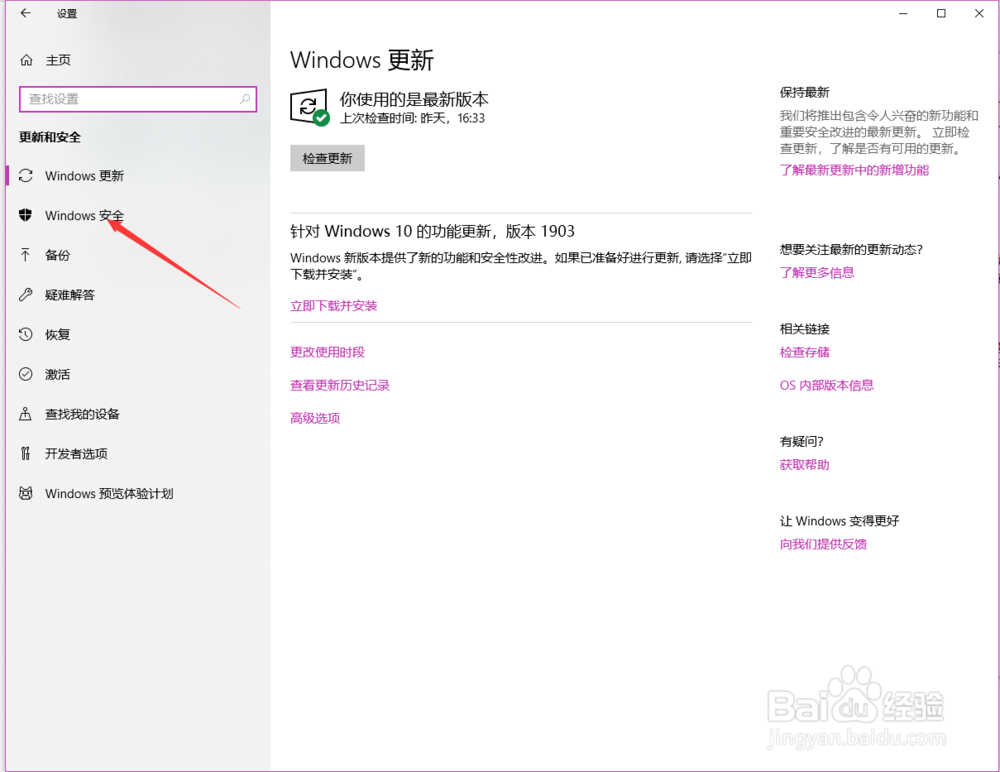Go back with the arrow icon
The image size is (1000, 772).
(26, 13)
